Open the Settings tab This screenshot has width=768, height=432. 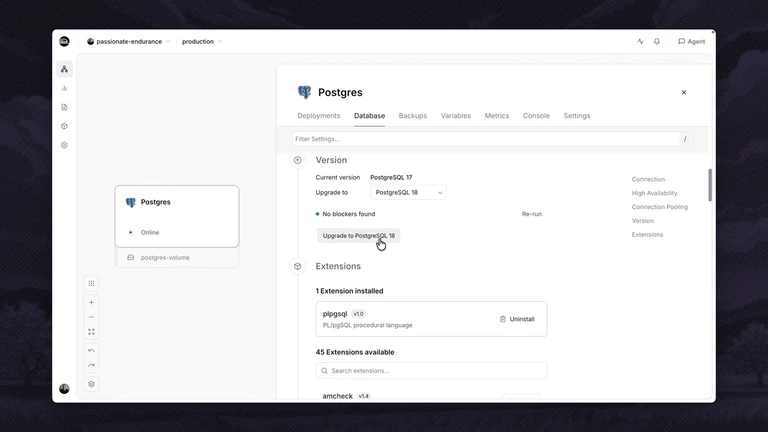[576, 116]
